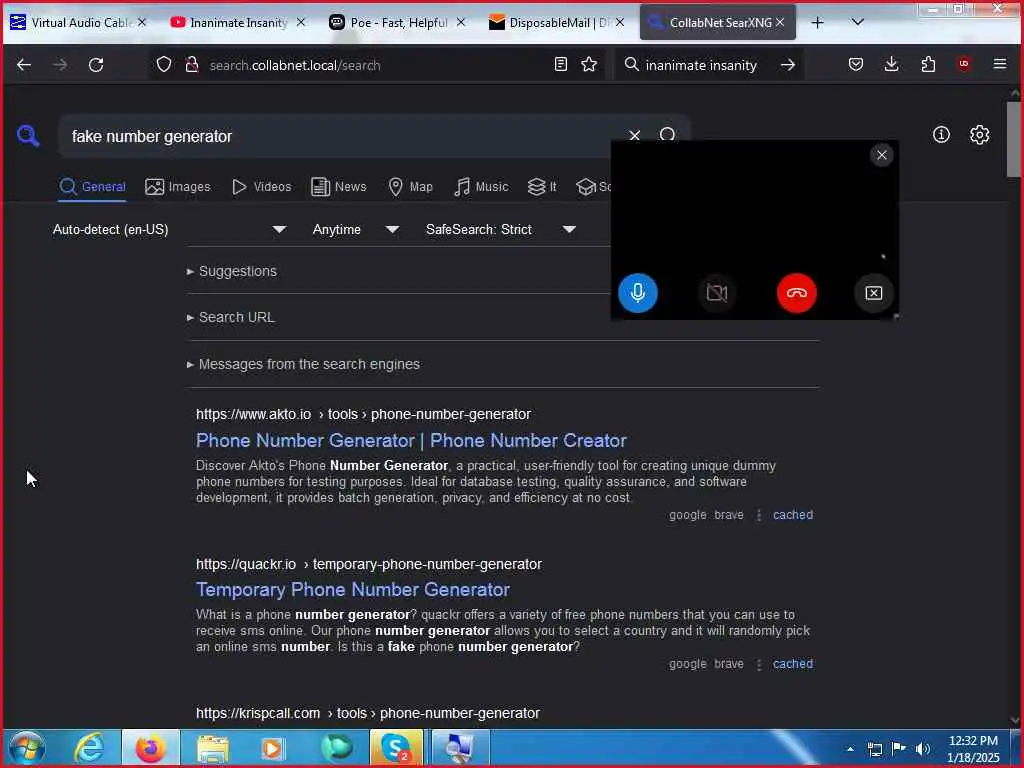Switch to Virtual Audio Cable tab
The image size is (1024, 768).
[78, 22]
